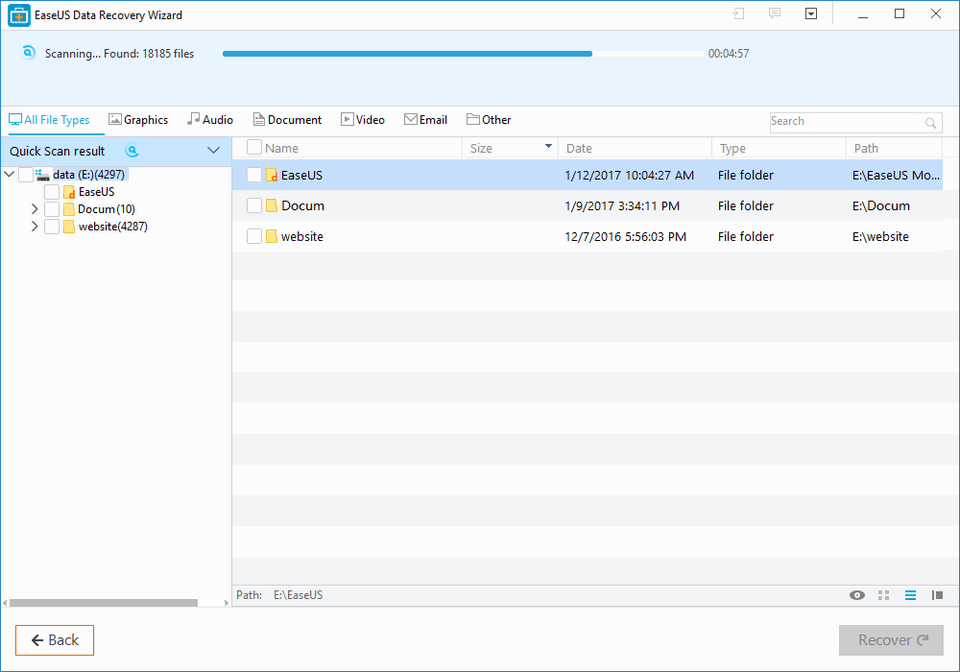Click the scanning progress bar
Screen dimensions: 960x672
pyautogui.click(x=460, y=54)
